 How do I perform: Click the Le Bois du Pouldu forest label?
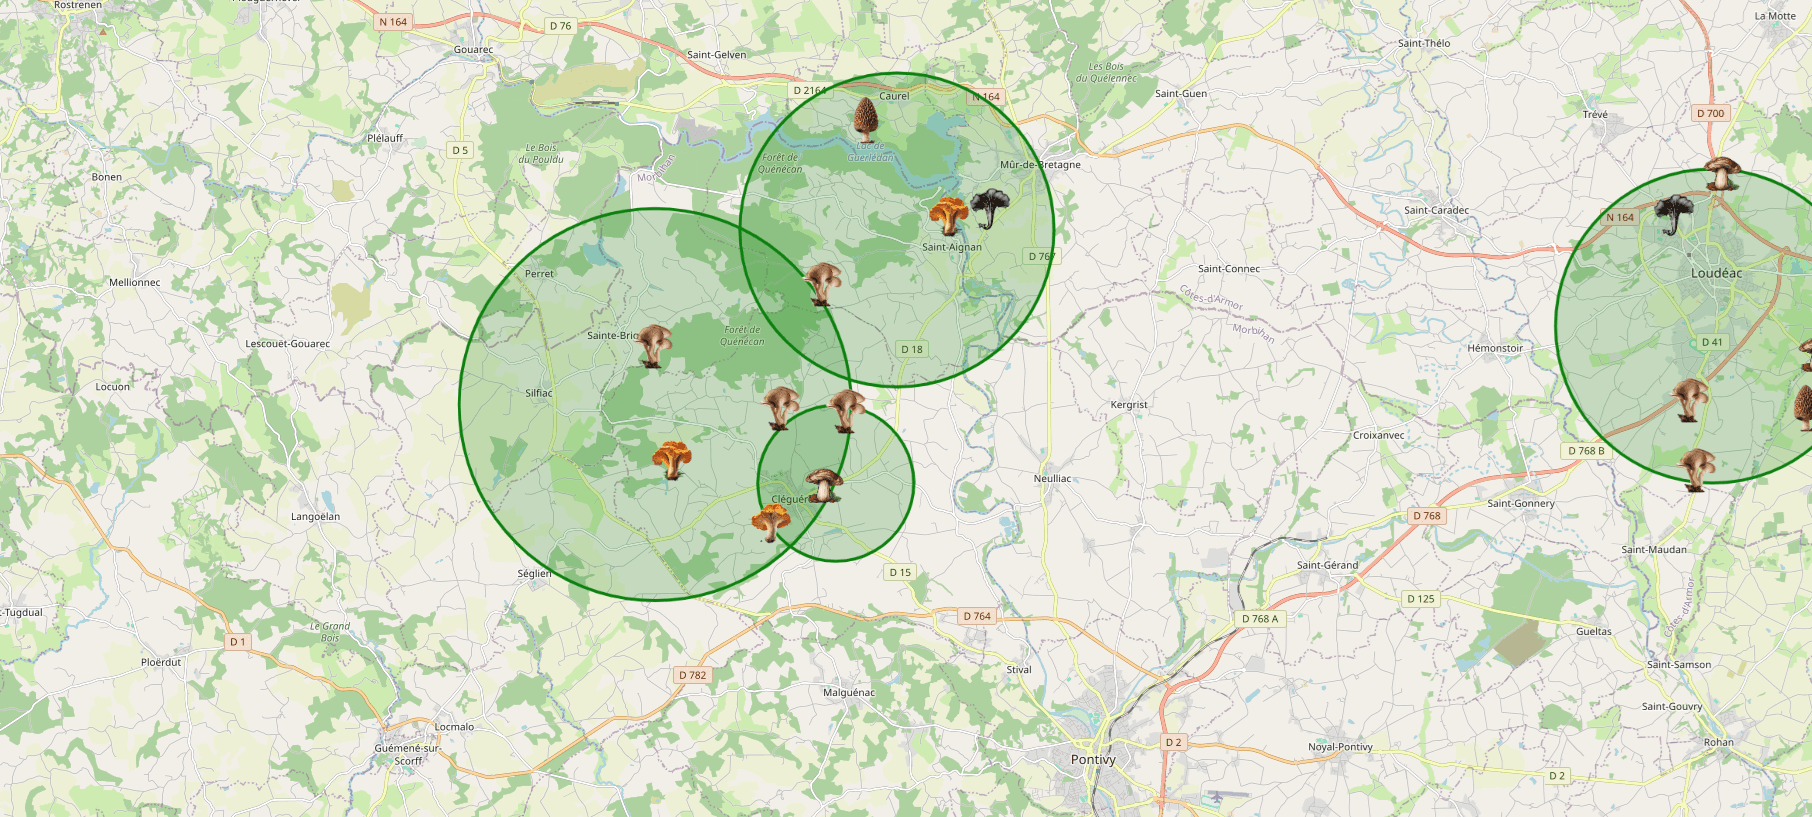(541, 153)
